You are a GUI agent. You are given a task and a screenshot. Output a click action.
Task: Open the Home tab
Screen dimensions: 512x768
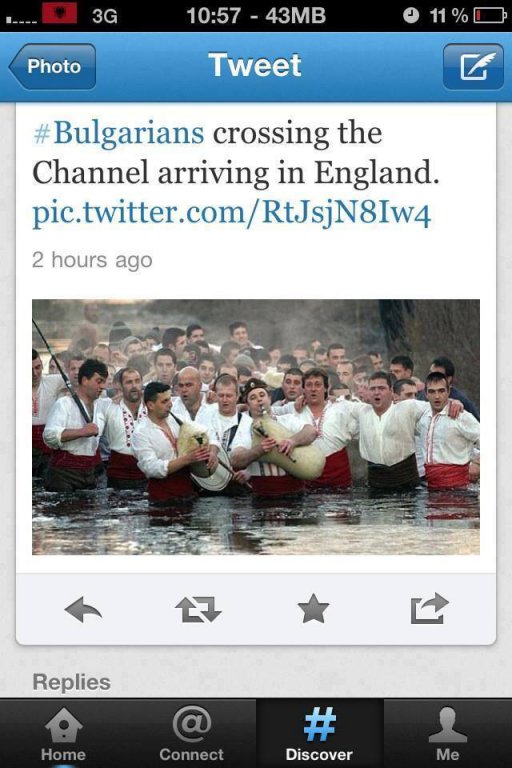[64, 733]
